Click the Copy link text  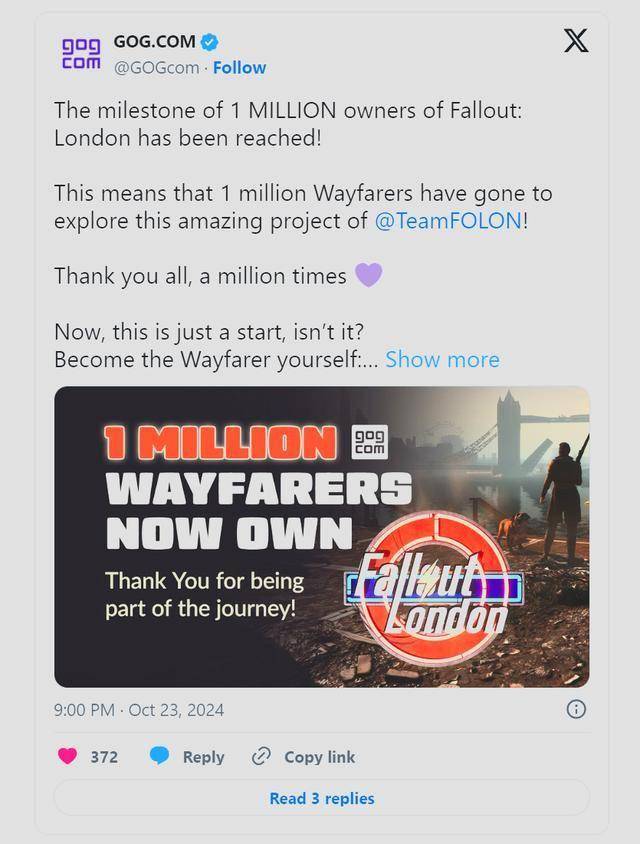click(x=320, y=757)
